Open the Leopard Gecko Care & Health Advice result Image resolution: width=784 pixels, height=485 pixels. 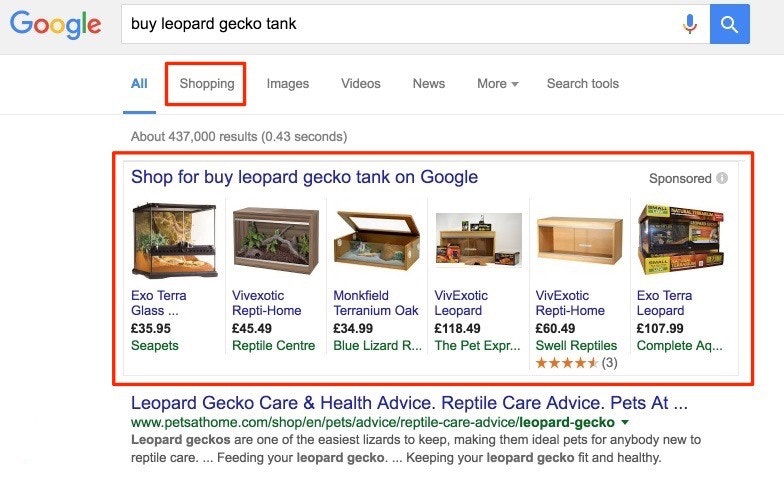point(409,406)
